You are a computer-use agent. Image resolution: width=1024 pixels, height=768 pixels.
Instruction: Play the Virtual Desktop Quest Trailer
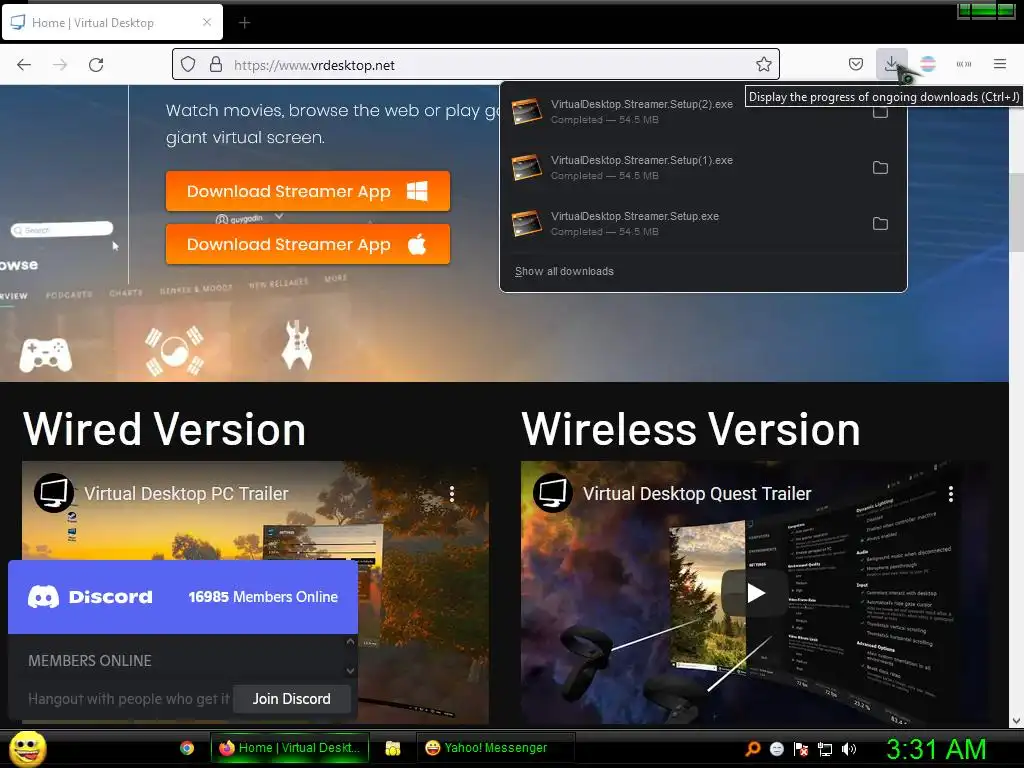[x=755, y=593]
